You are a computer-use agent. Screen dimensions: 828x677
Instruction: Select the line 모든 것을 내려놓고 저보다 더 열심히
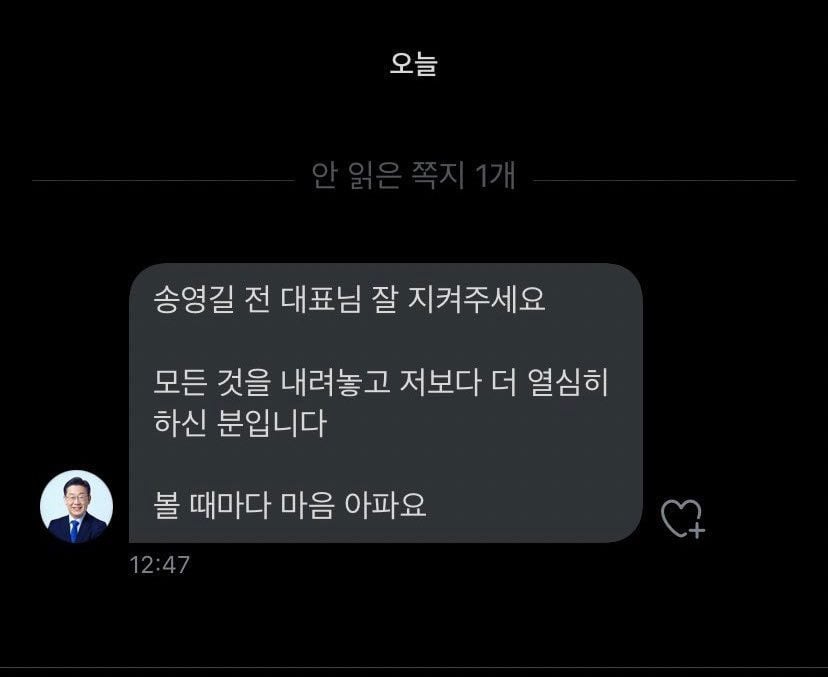[381, 382]
